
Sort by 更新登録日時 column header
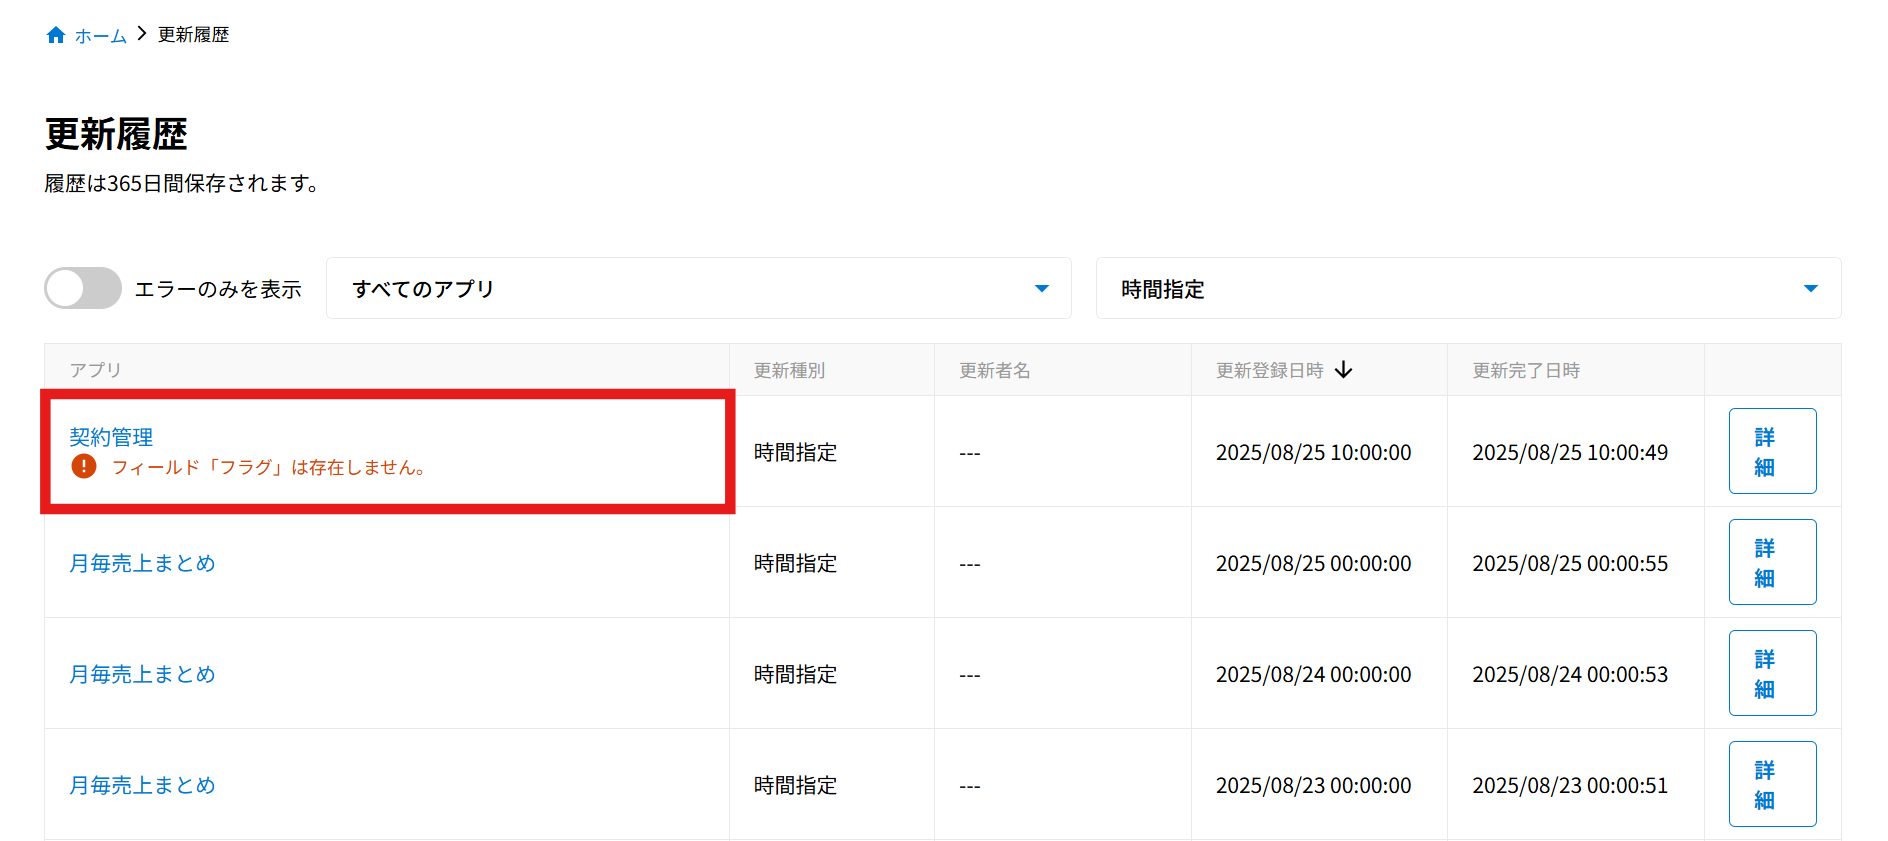1269,370
